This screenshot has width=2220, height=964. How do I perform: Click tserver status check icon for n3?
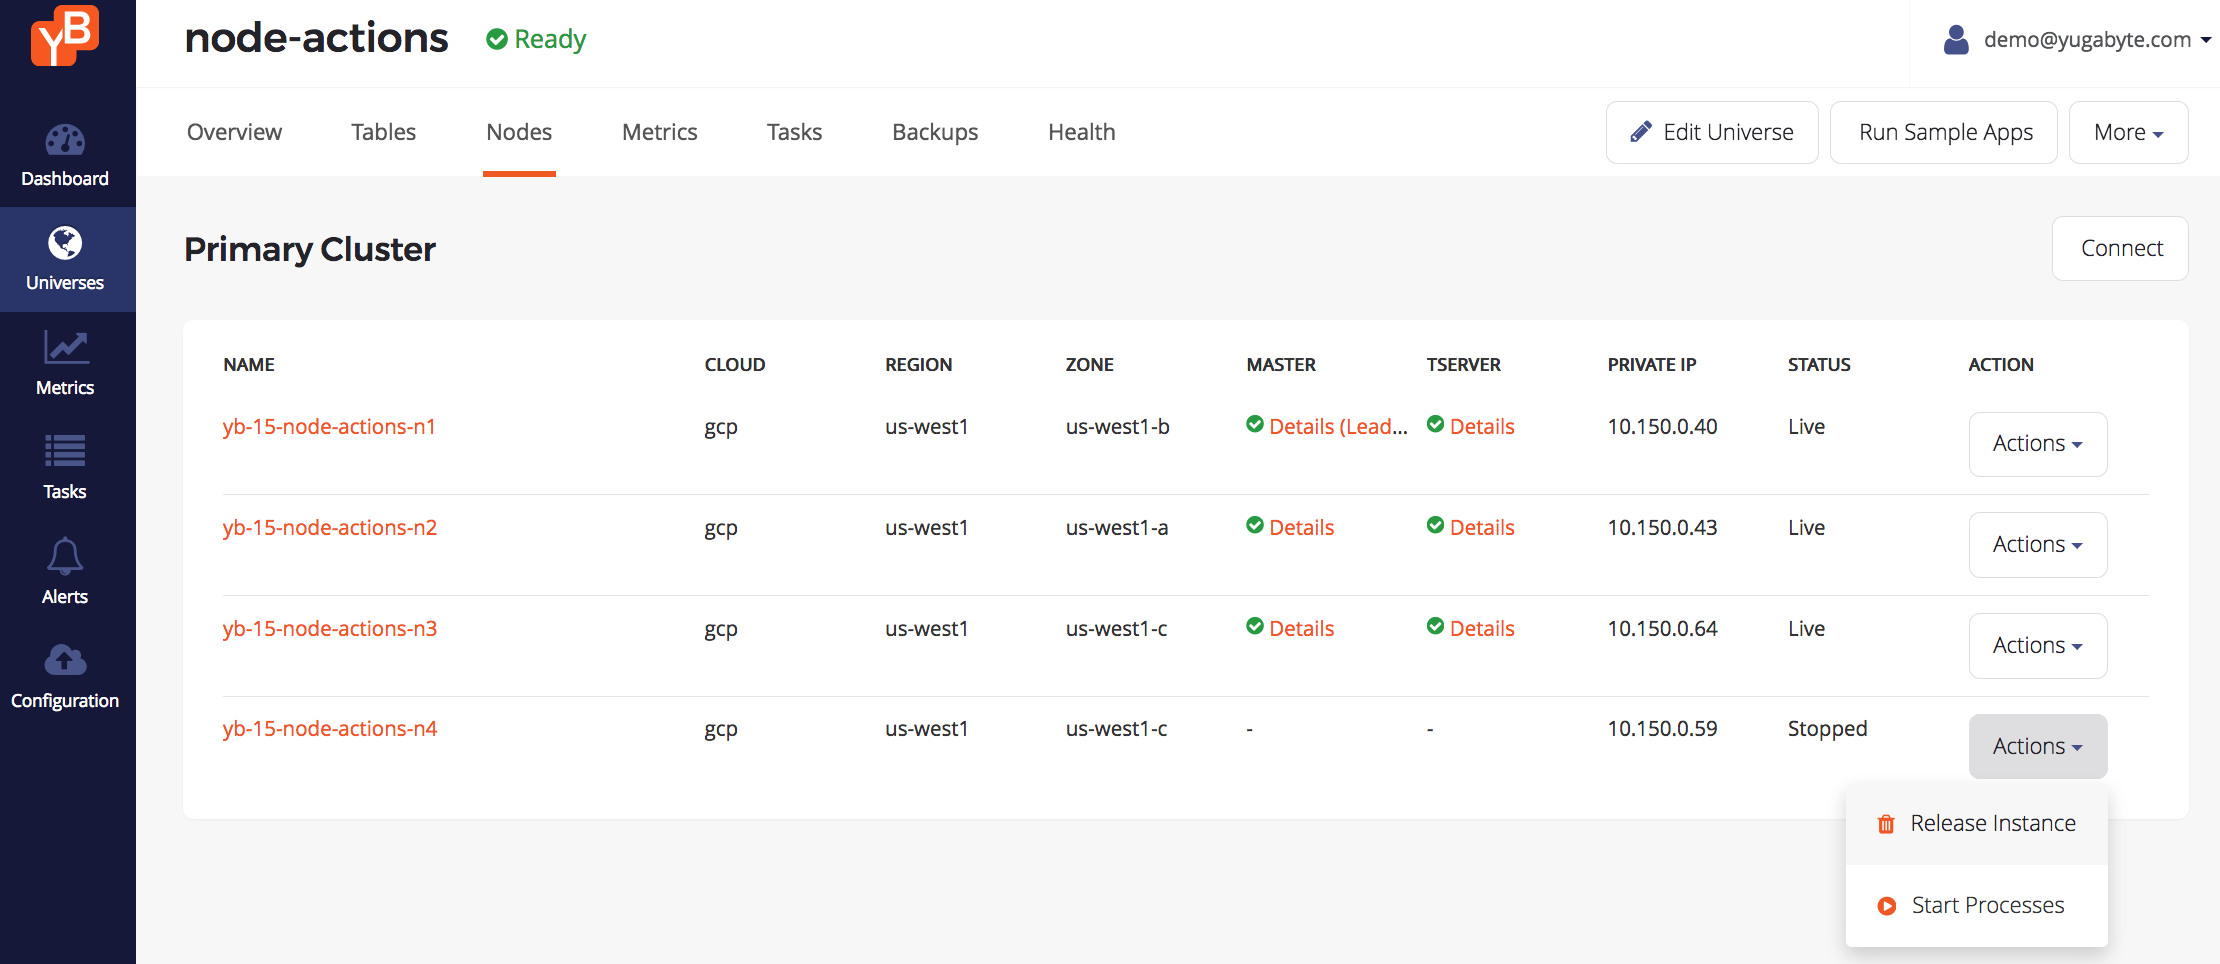[1435, 626]
